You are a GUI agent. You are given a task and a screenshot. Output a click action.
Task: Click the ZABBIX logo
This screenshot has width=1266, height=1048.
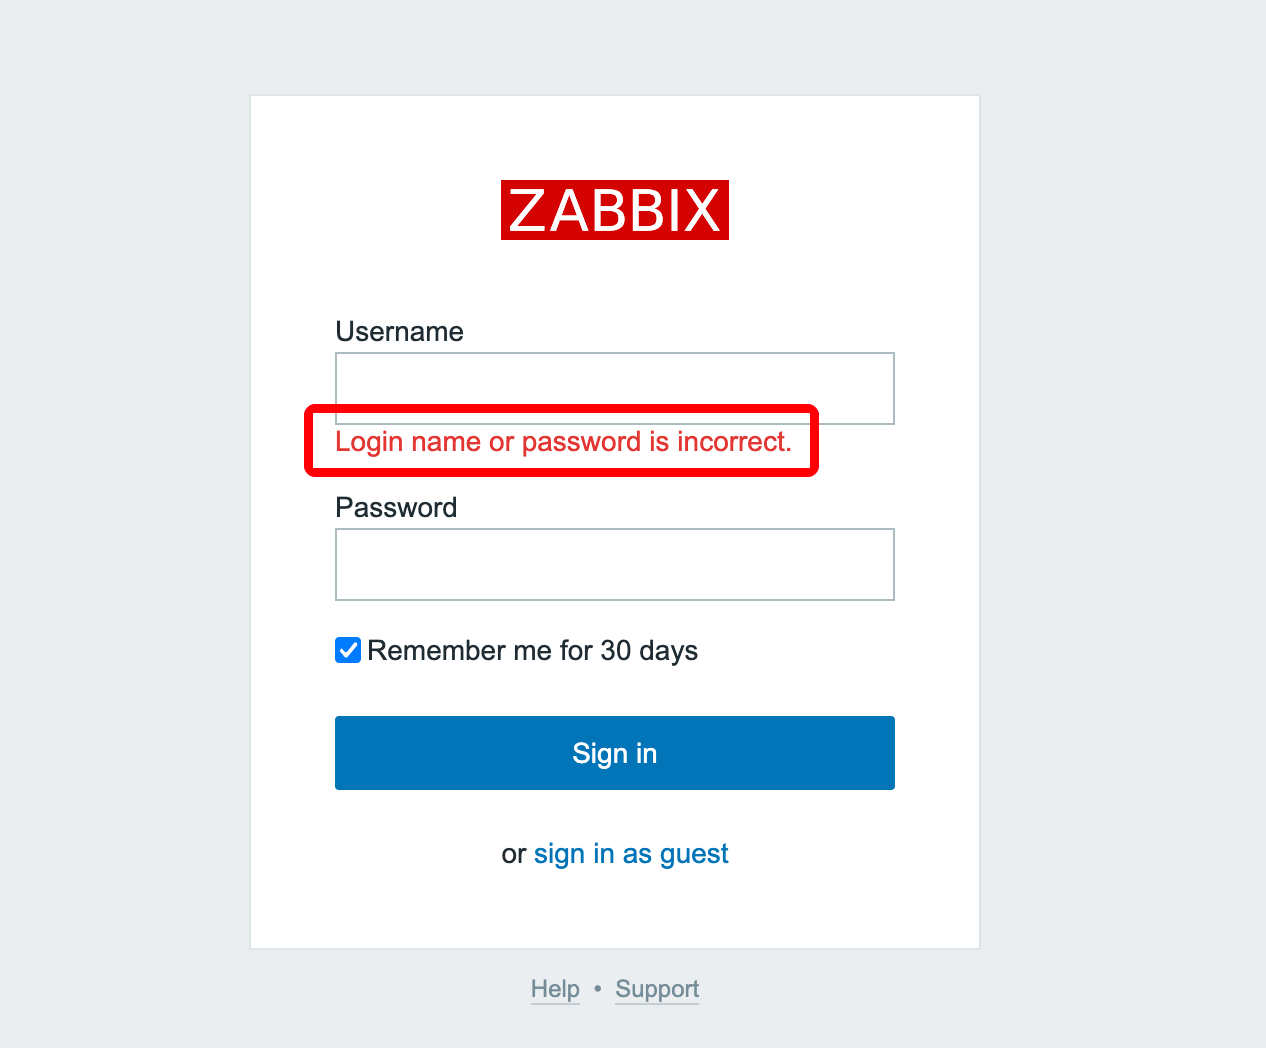click(614, 210)
